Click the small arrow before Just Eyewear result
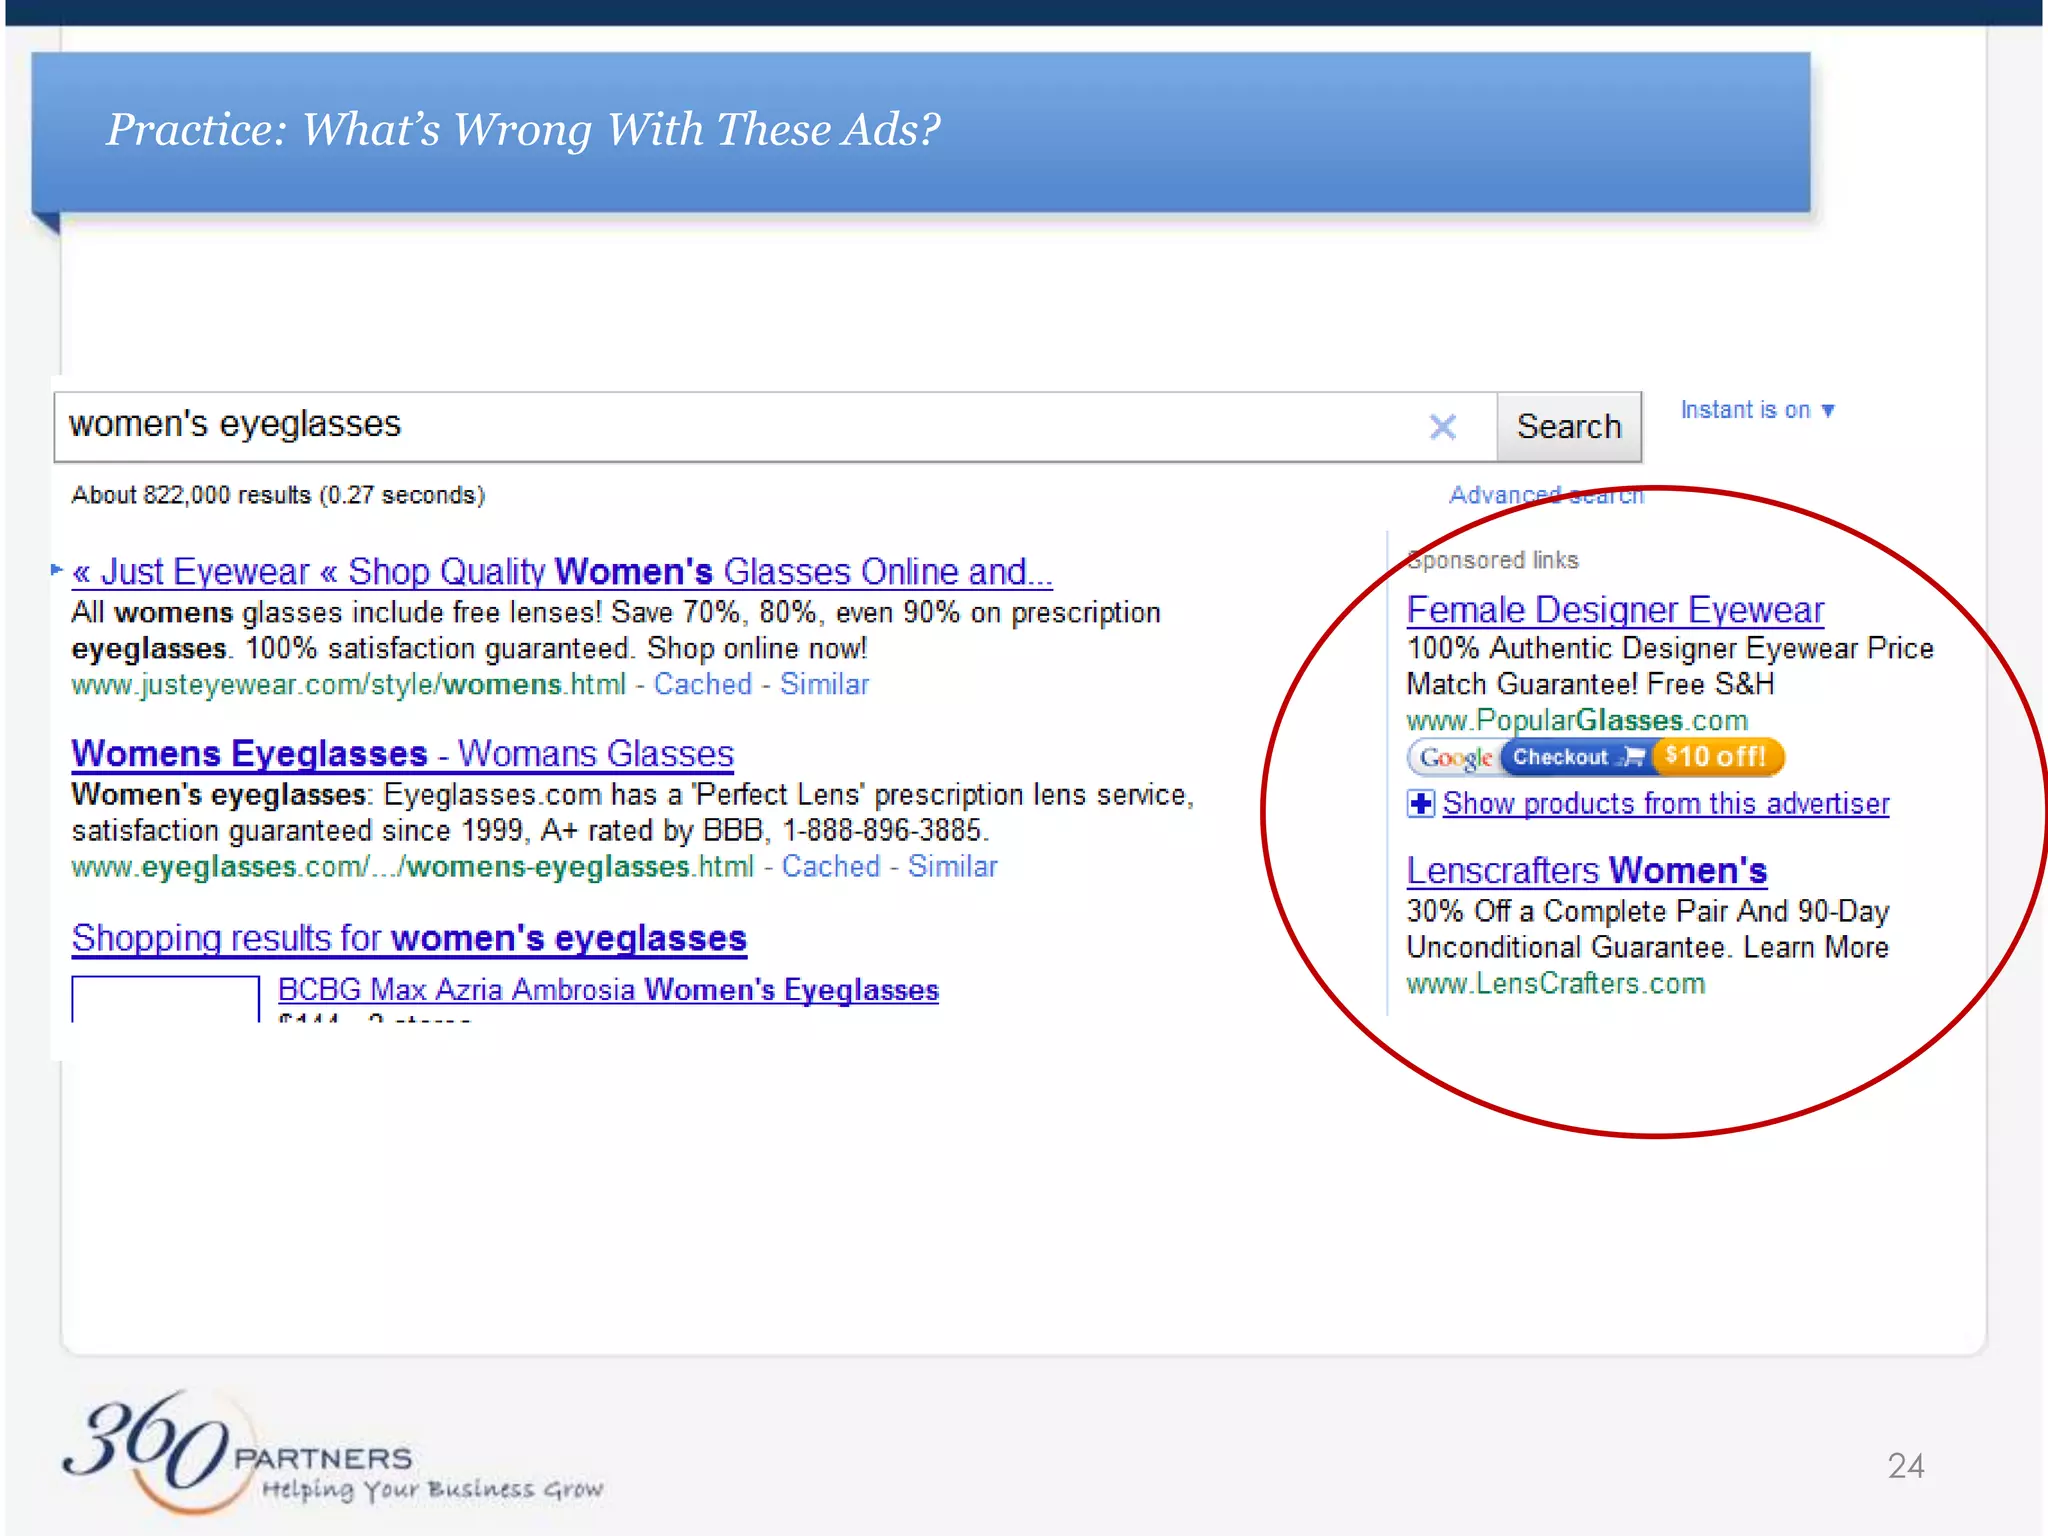Screen dimensions: 2048x1536 [57, 570]
